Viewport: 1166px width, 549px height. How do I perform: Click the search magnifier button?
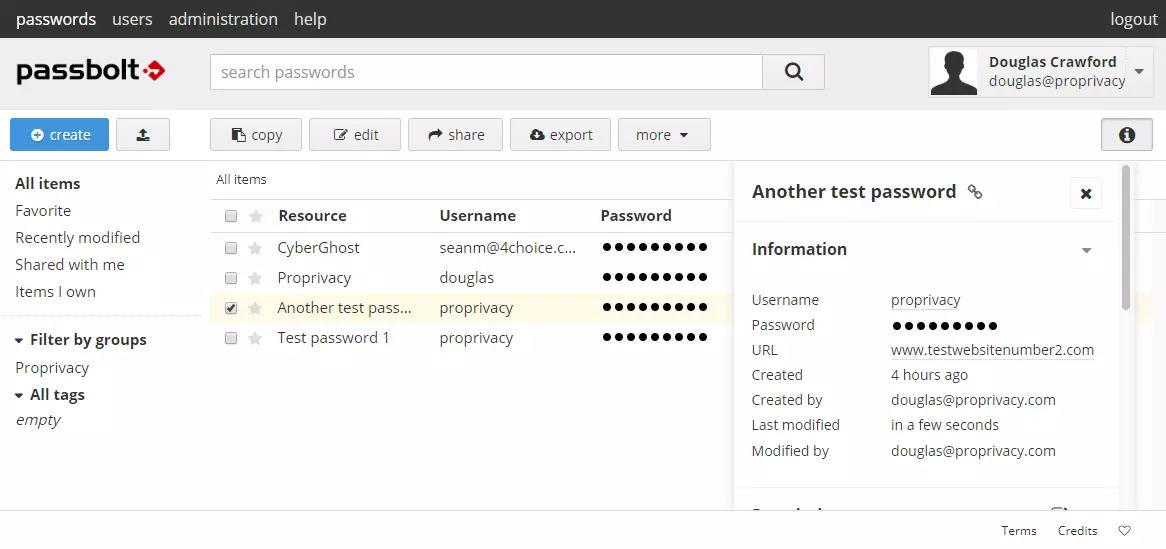793,72
